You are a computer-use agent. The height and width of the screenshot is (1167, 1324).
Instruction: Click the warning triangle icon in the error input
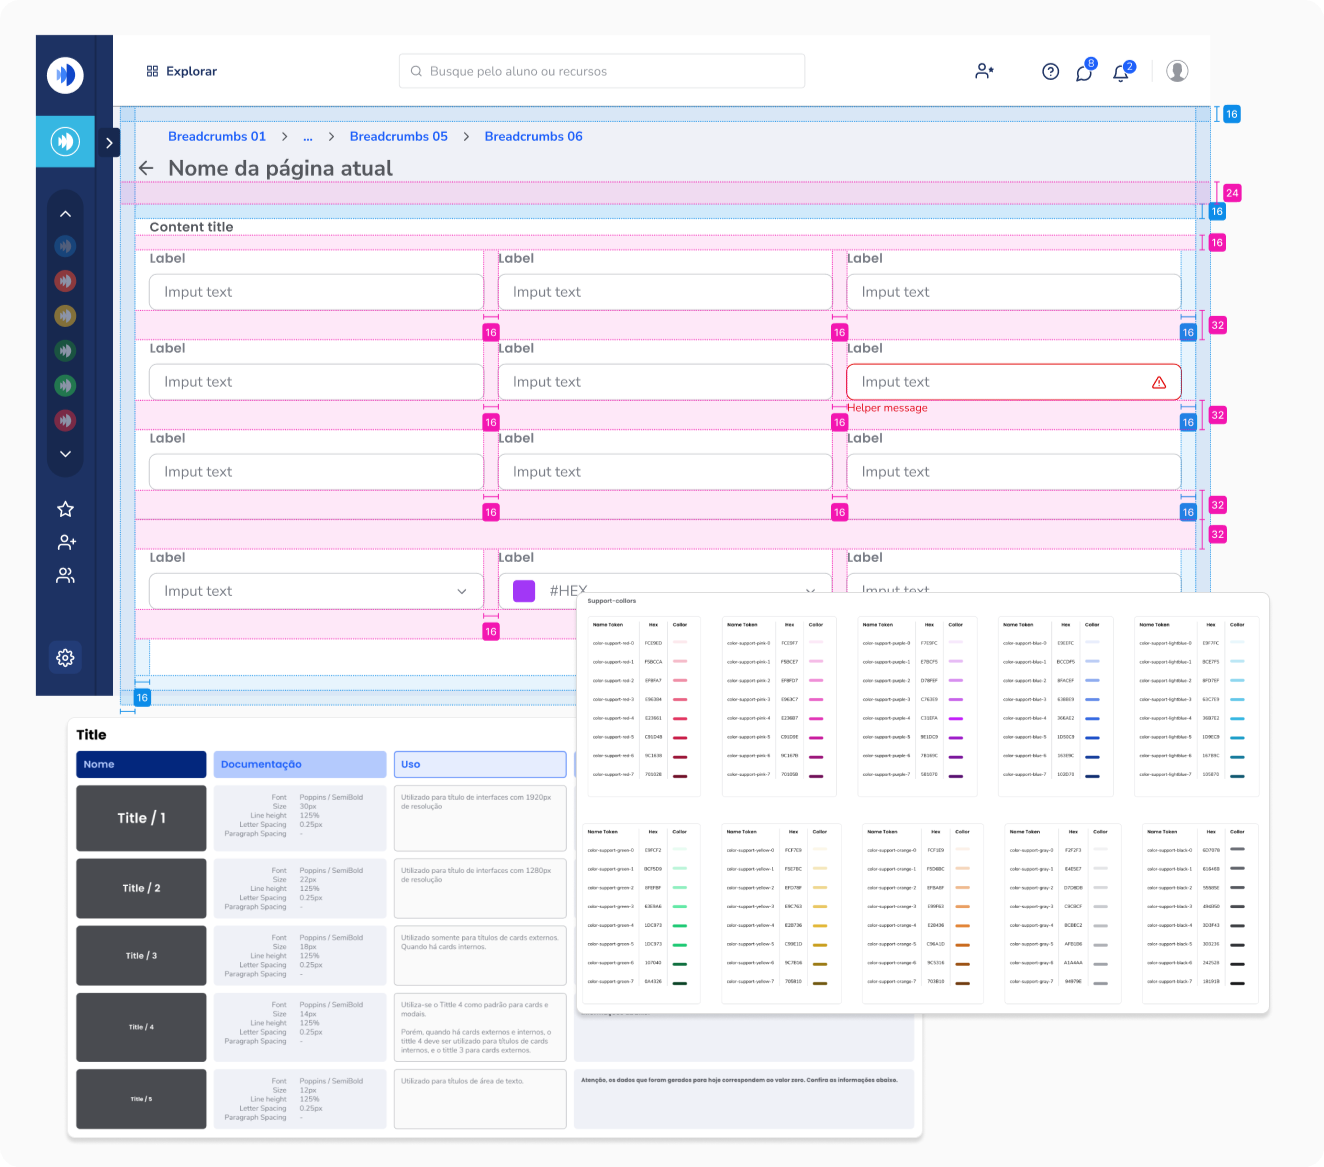[x=1159, y=382]
